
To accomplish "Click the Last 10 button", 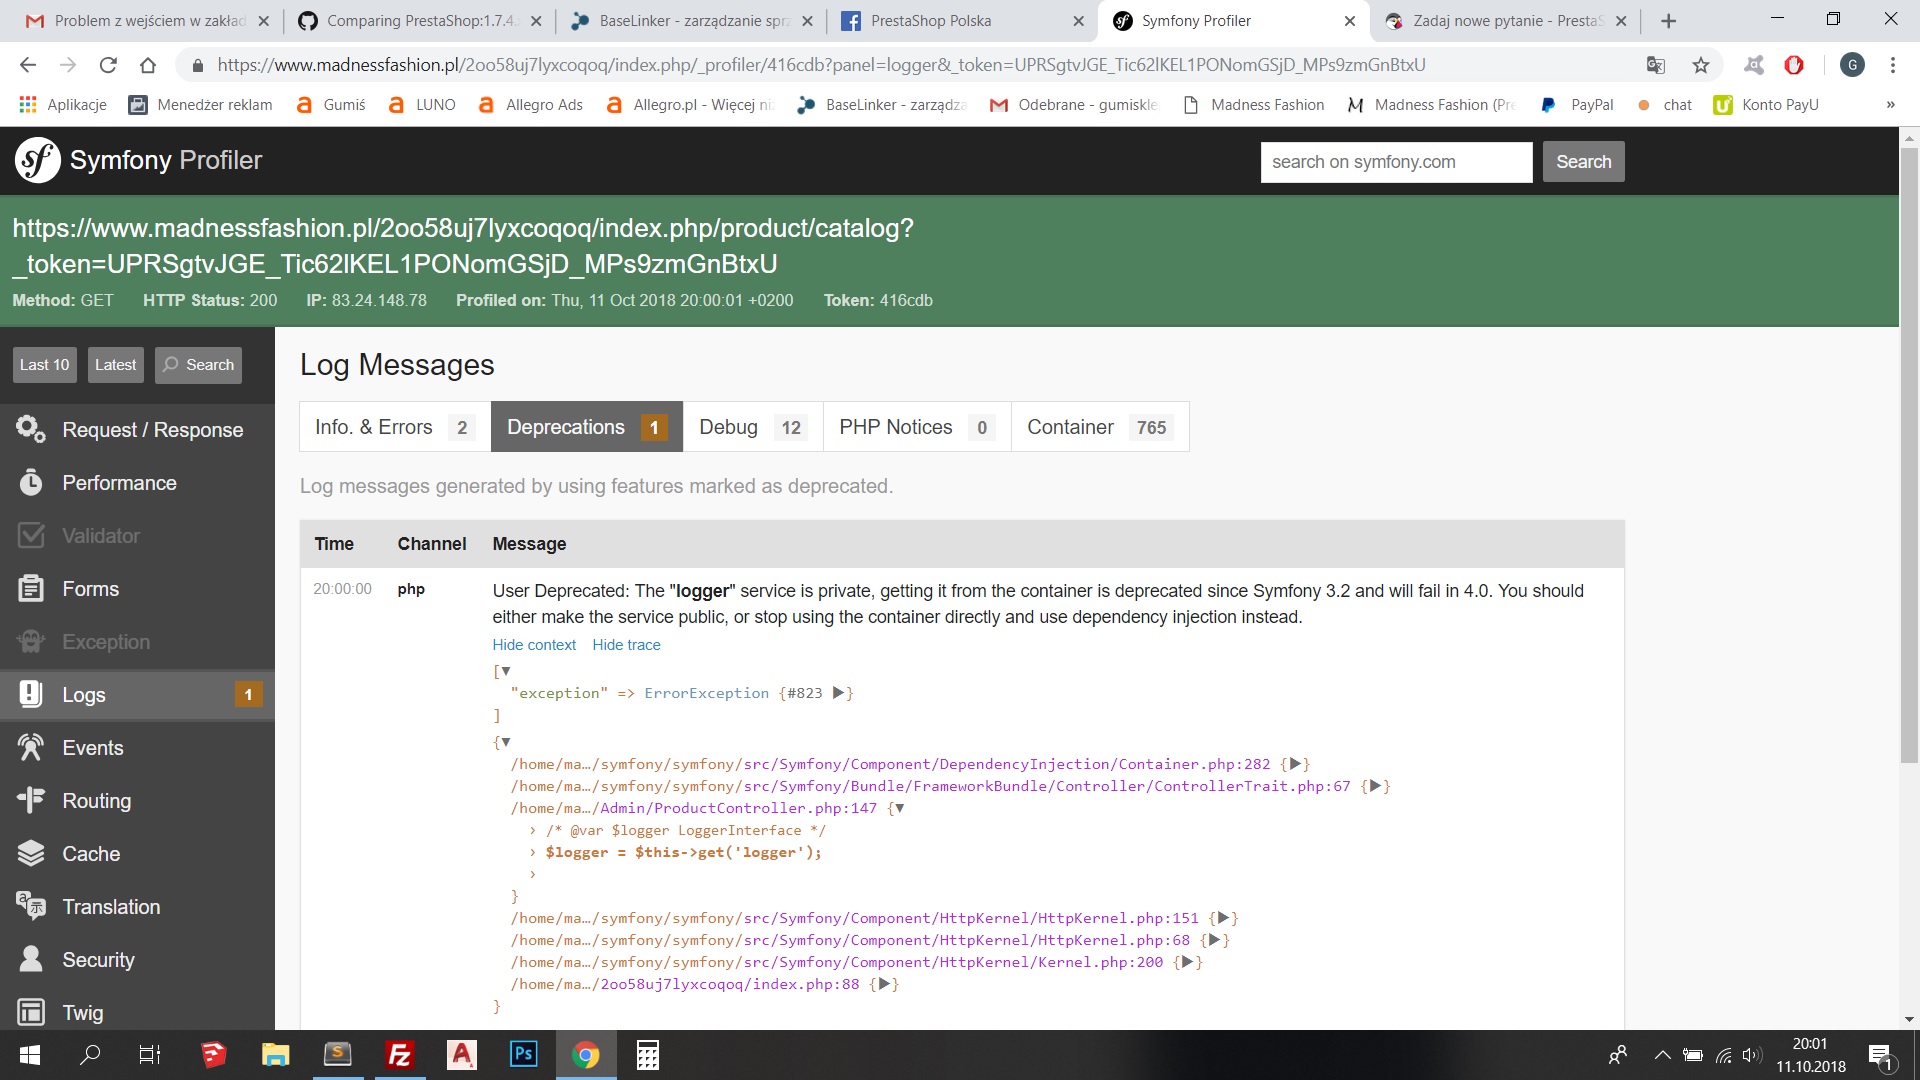I will 44,365.
